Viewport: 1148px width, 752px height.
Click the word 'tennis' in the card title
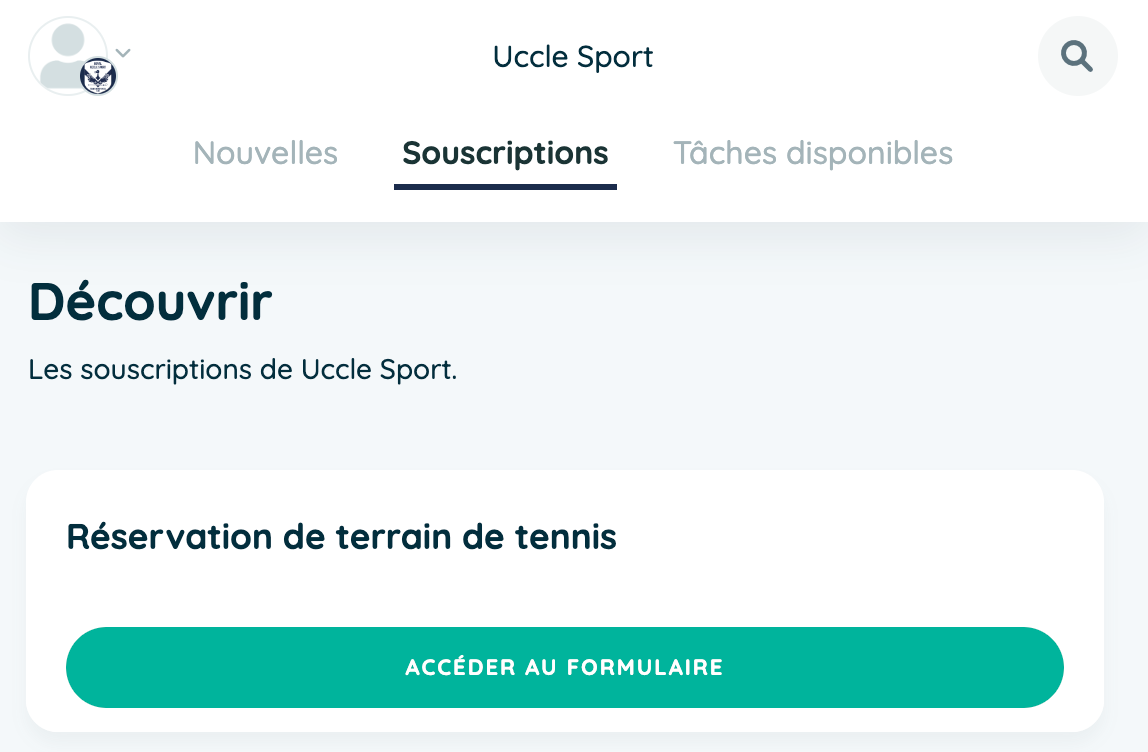tap(565, 537)
